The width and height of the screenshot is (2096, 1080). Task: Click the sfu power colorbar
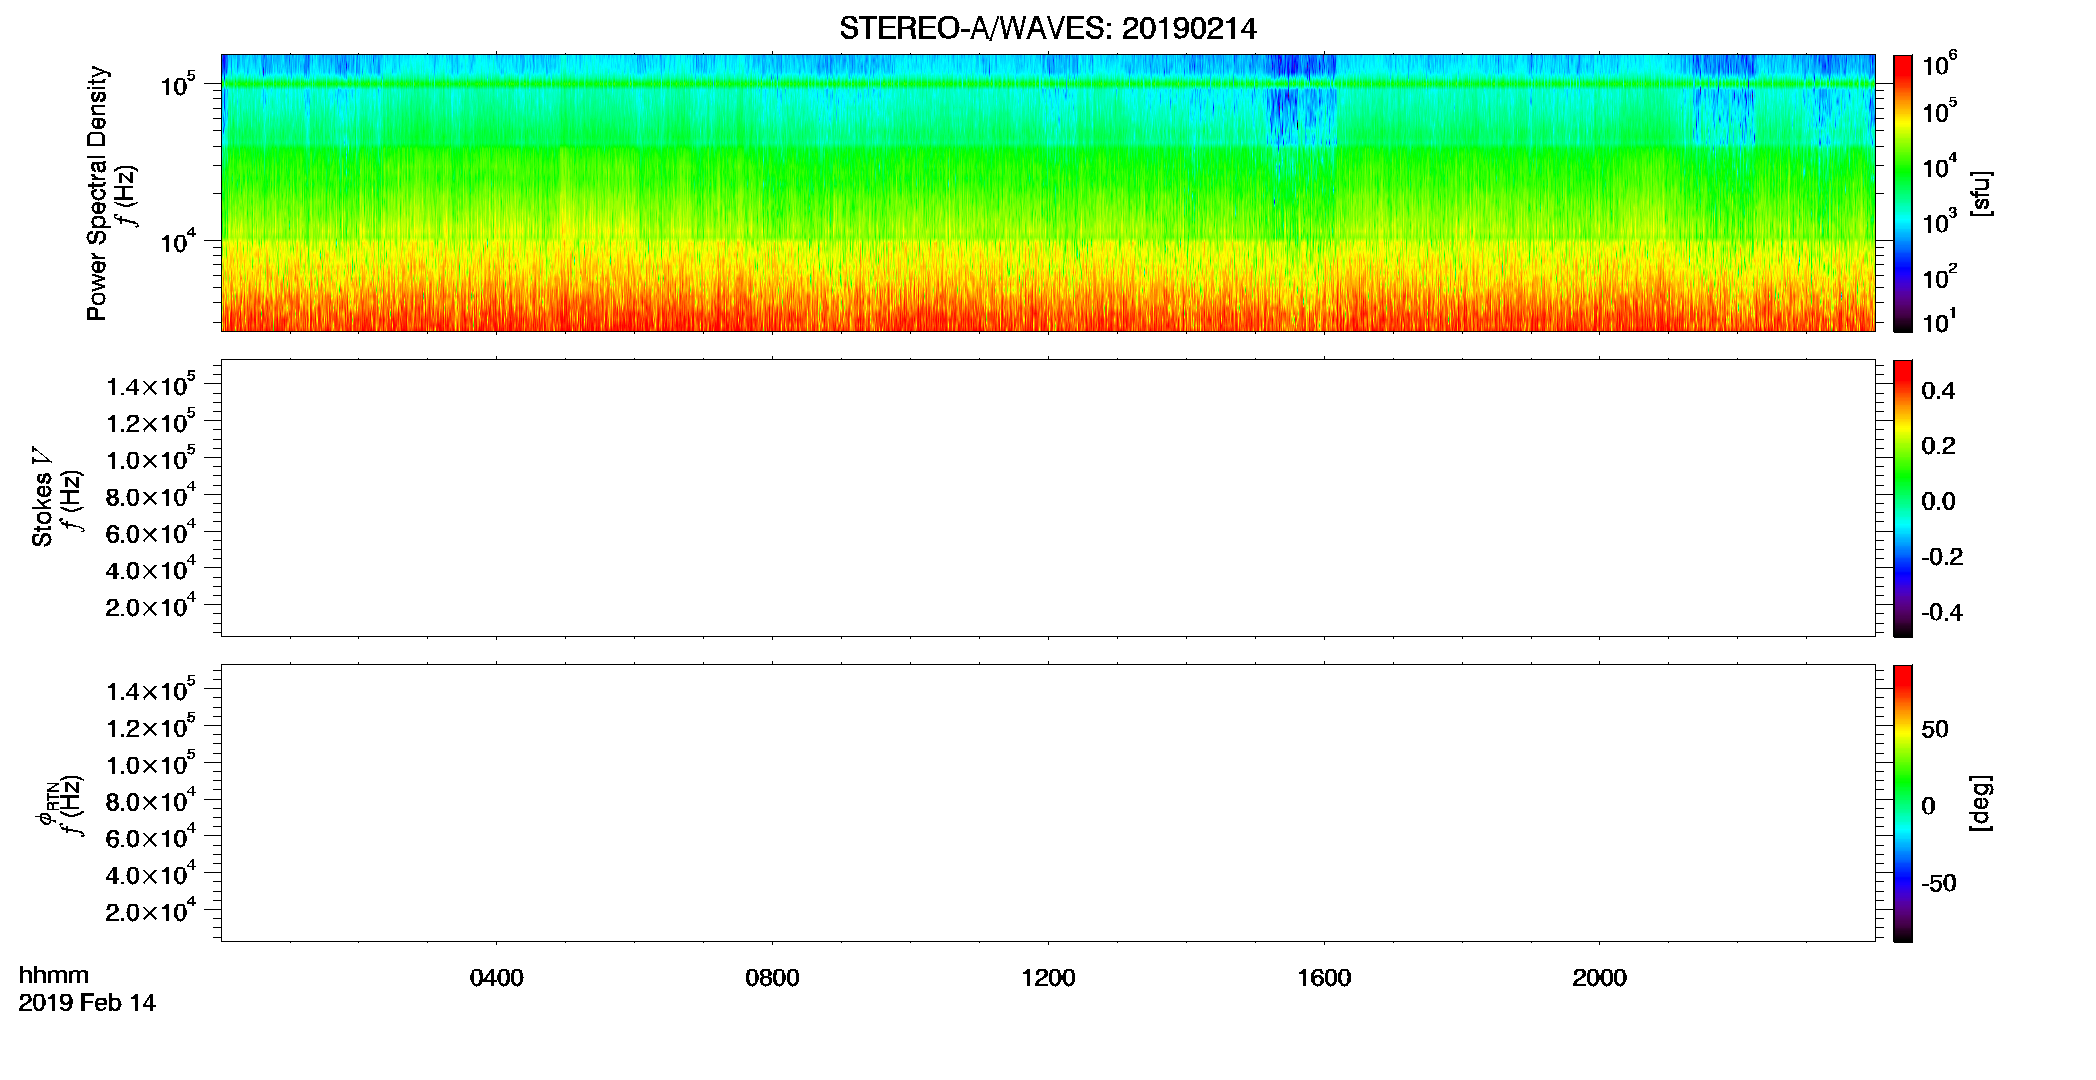[x=1903, y=193]
